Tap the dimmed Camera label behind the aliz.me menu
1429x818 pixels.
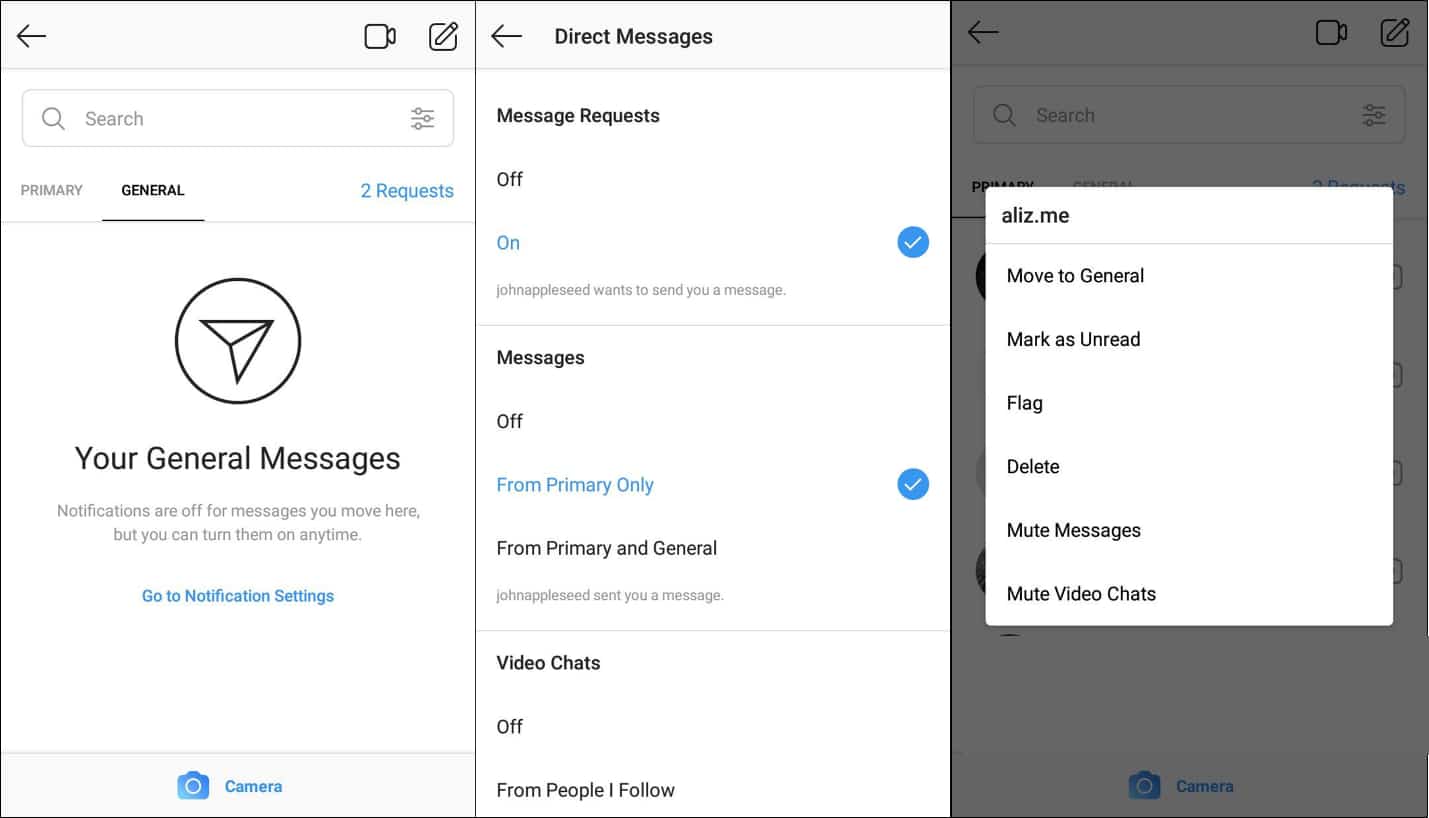(x=1205, y=787)
